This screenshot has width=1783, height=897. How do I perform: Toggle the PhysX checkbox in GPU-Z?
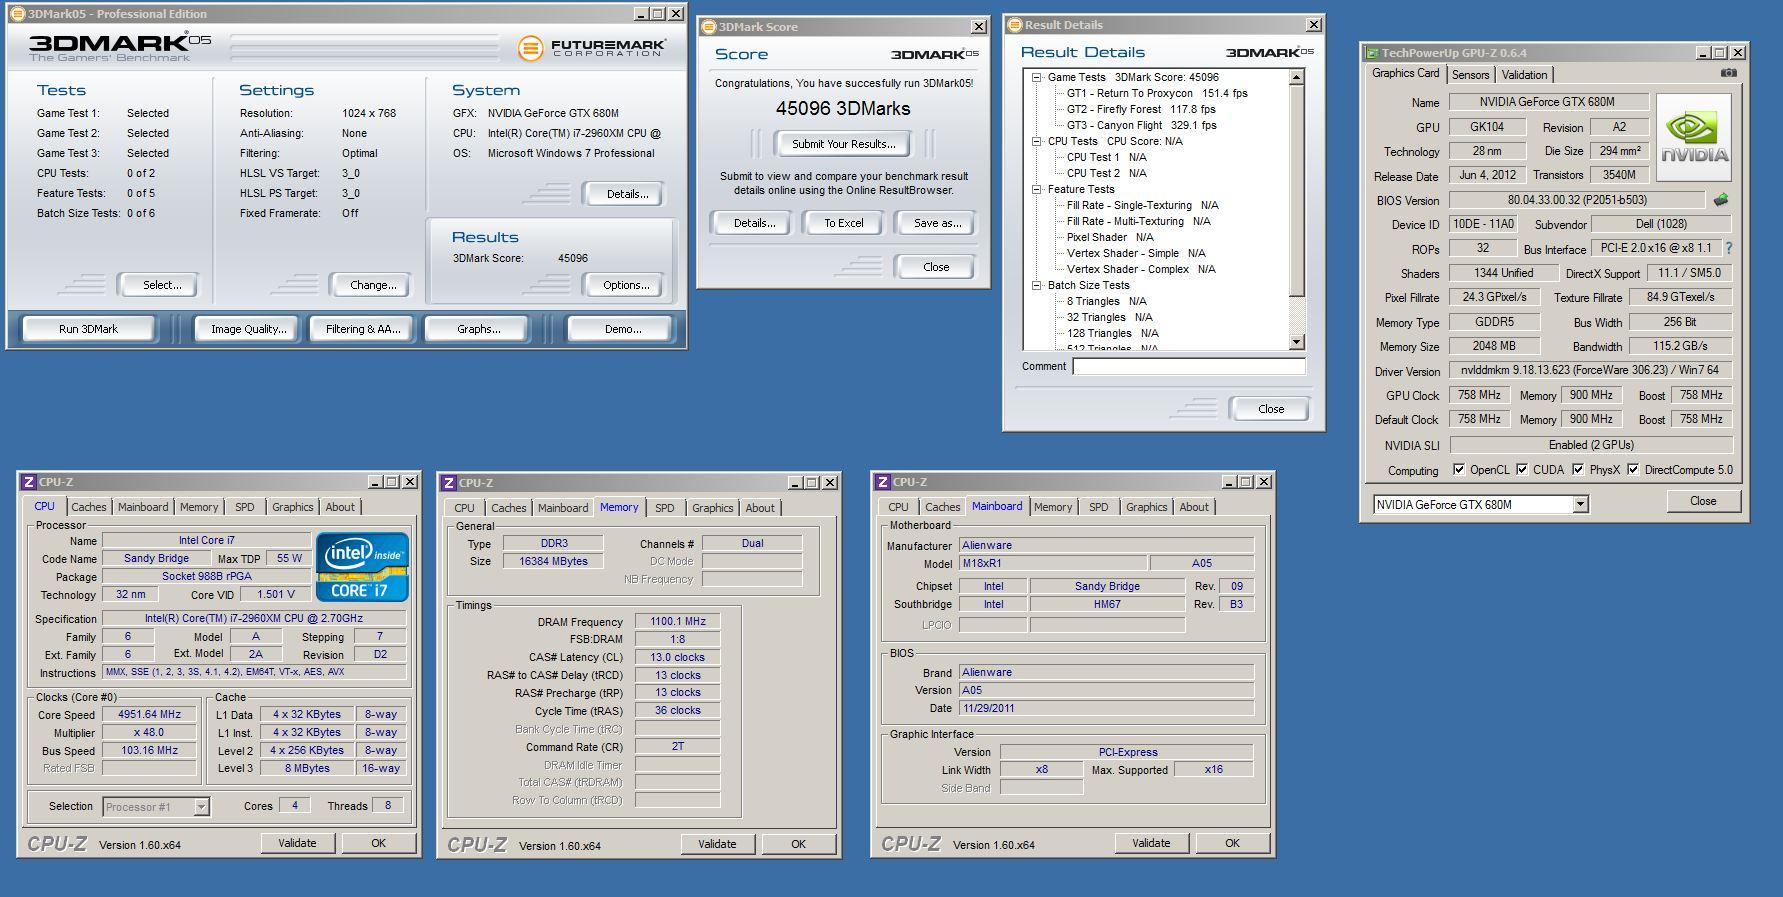[1578, 469]
